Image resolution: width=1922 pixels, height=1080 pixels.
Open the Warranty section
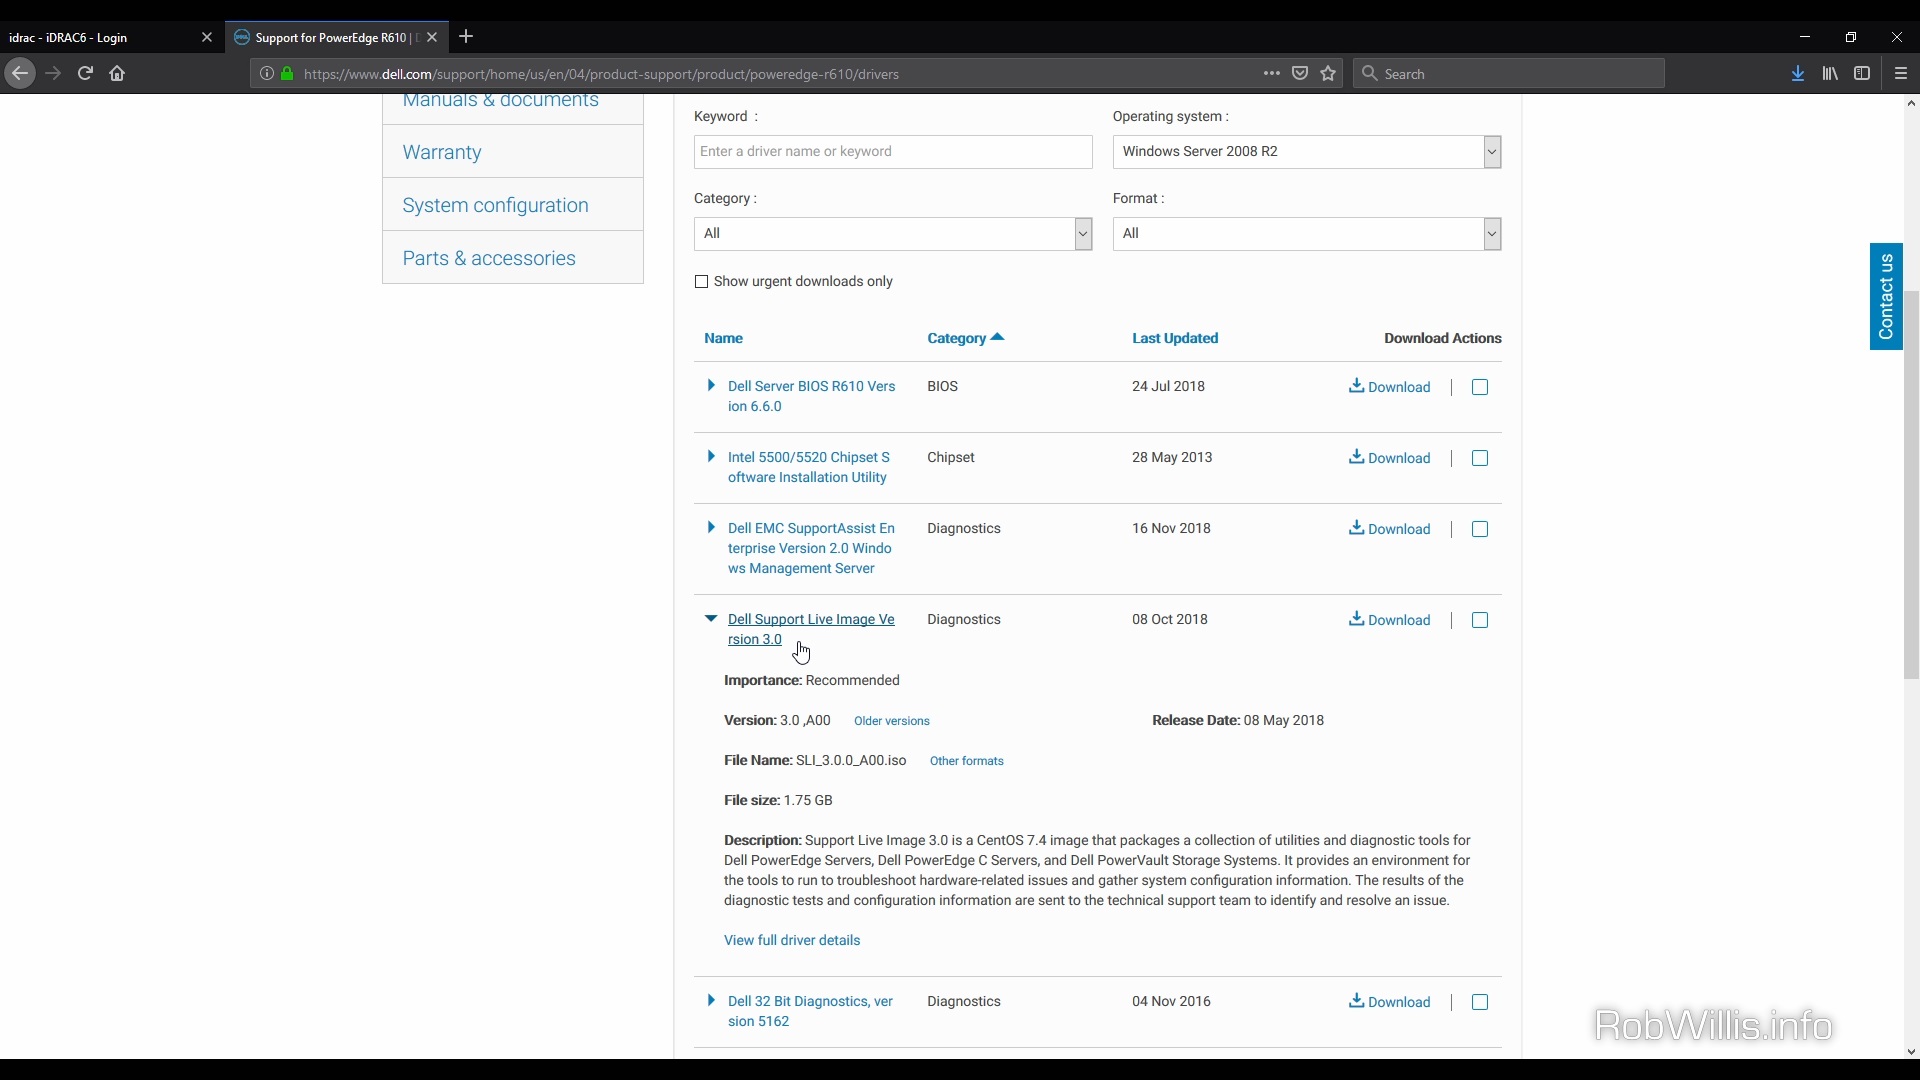(442, 152)
